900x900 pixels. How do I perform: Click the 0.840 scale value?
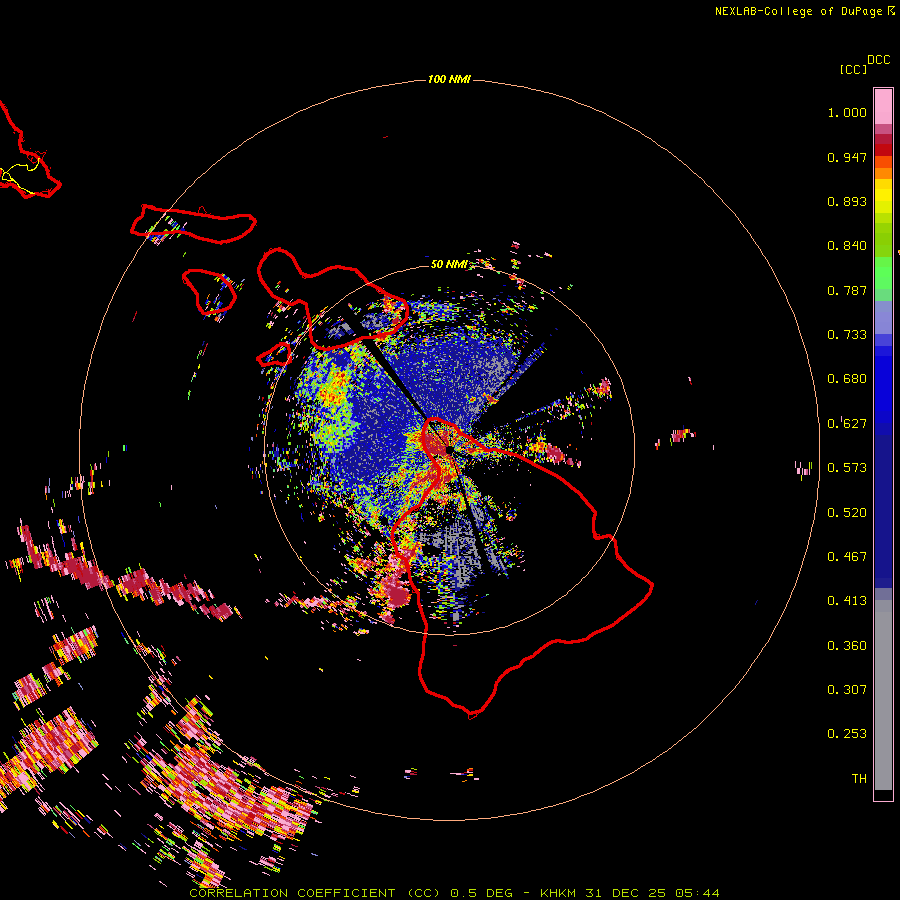847,246
